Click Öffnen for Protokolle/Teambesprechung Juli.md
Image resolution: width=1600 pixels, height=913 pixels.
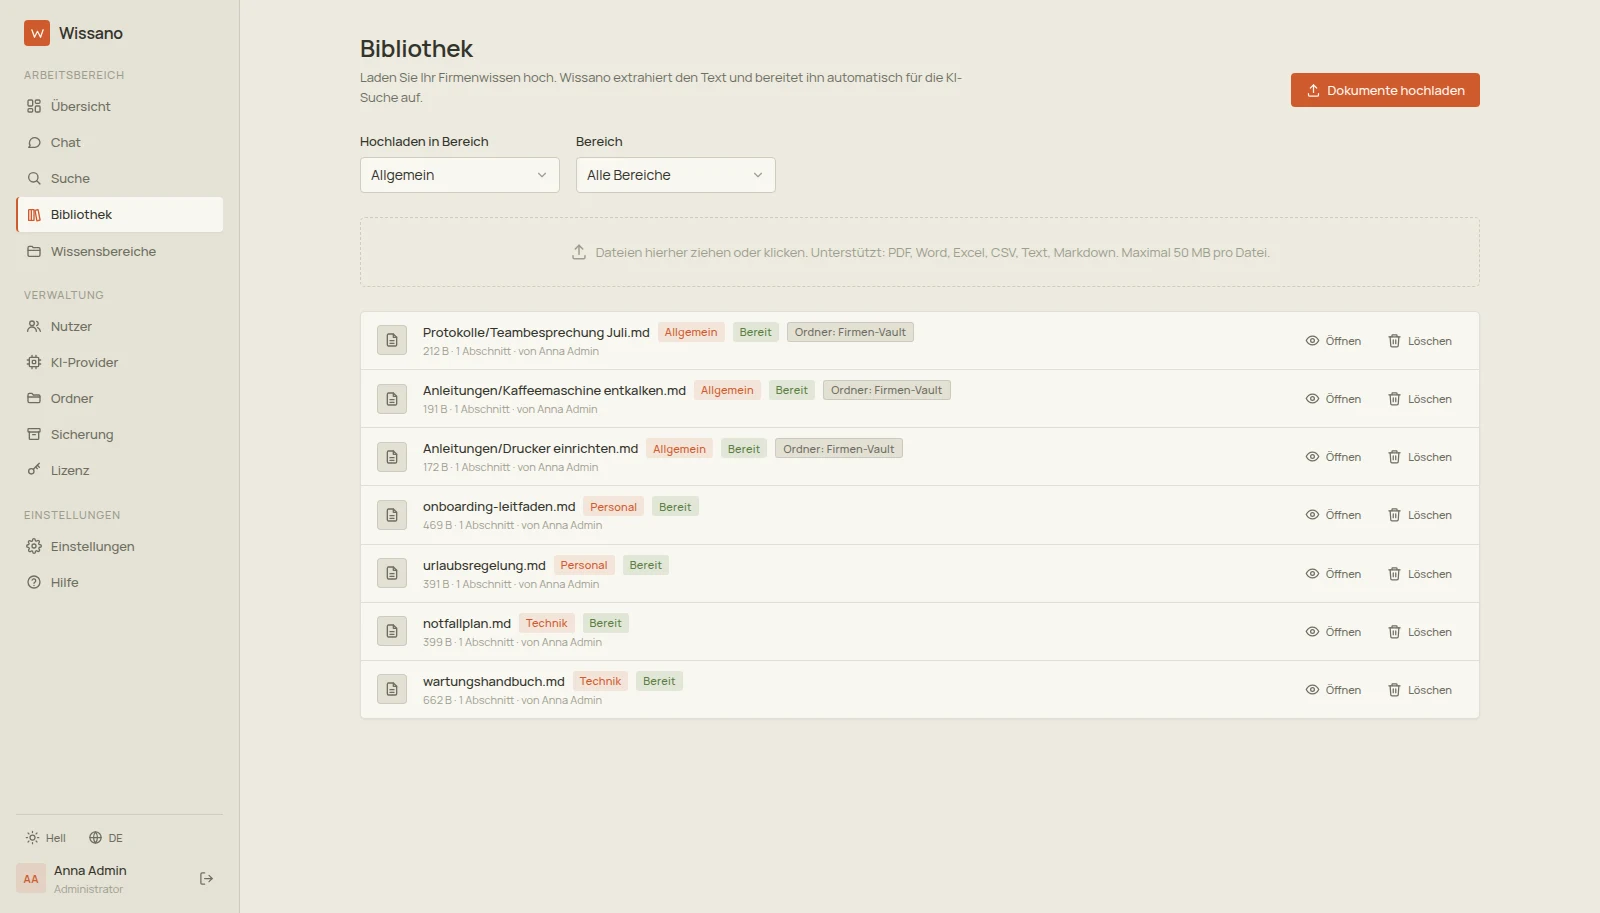click(x=1333, y=341)
